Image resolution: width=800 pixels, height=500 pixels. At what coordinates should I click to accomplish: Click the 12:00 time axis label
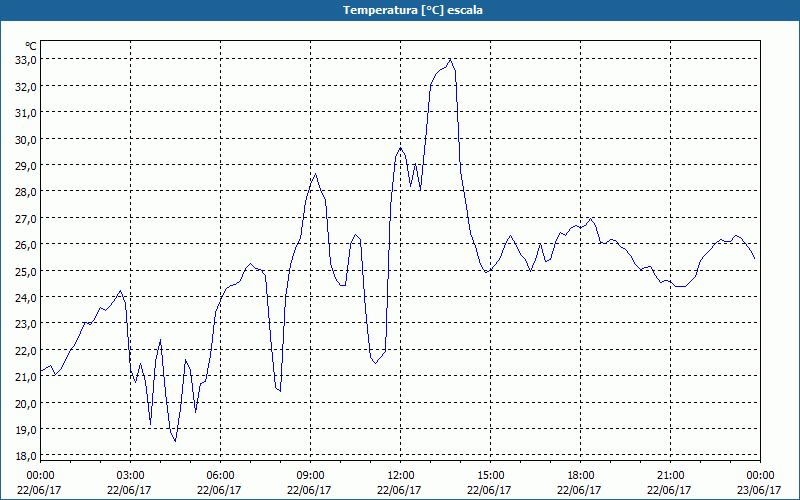(401, 476)
